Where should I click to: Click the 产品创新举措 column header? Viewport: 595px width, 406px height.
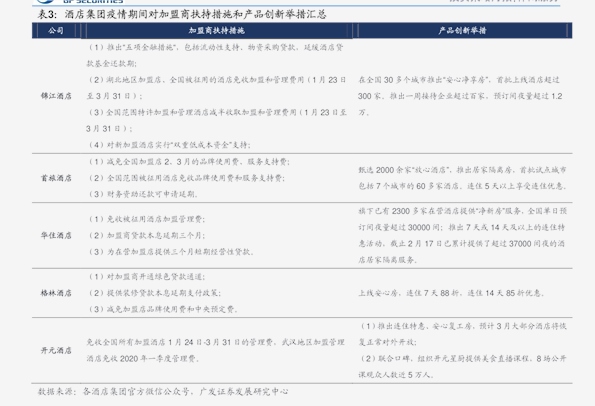coord(462,31)
